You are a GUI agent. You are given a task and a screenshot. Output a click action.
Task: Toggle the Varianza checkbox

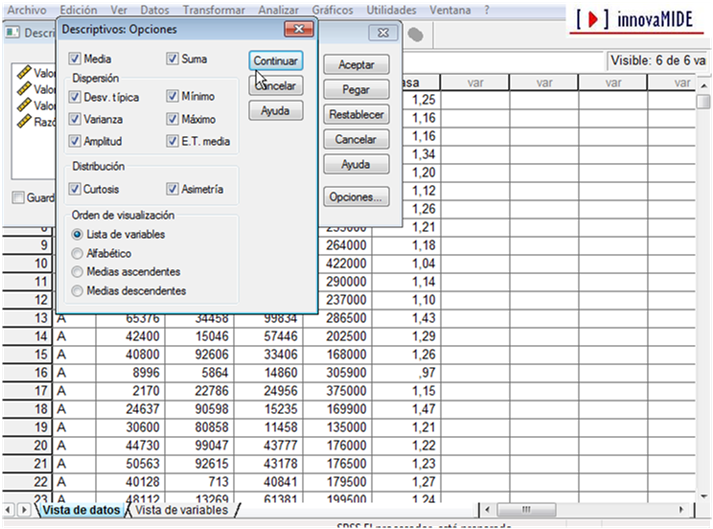coord(75,119)
